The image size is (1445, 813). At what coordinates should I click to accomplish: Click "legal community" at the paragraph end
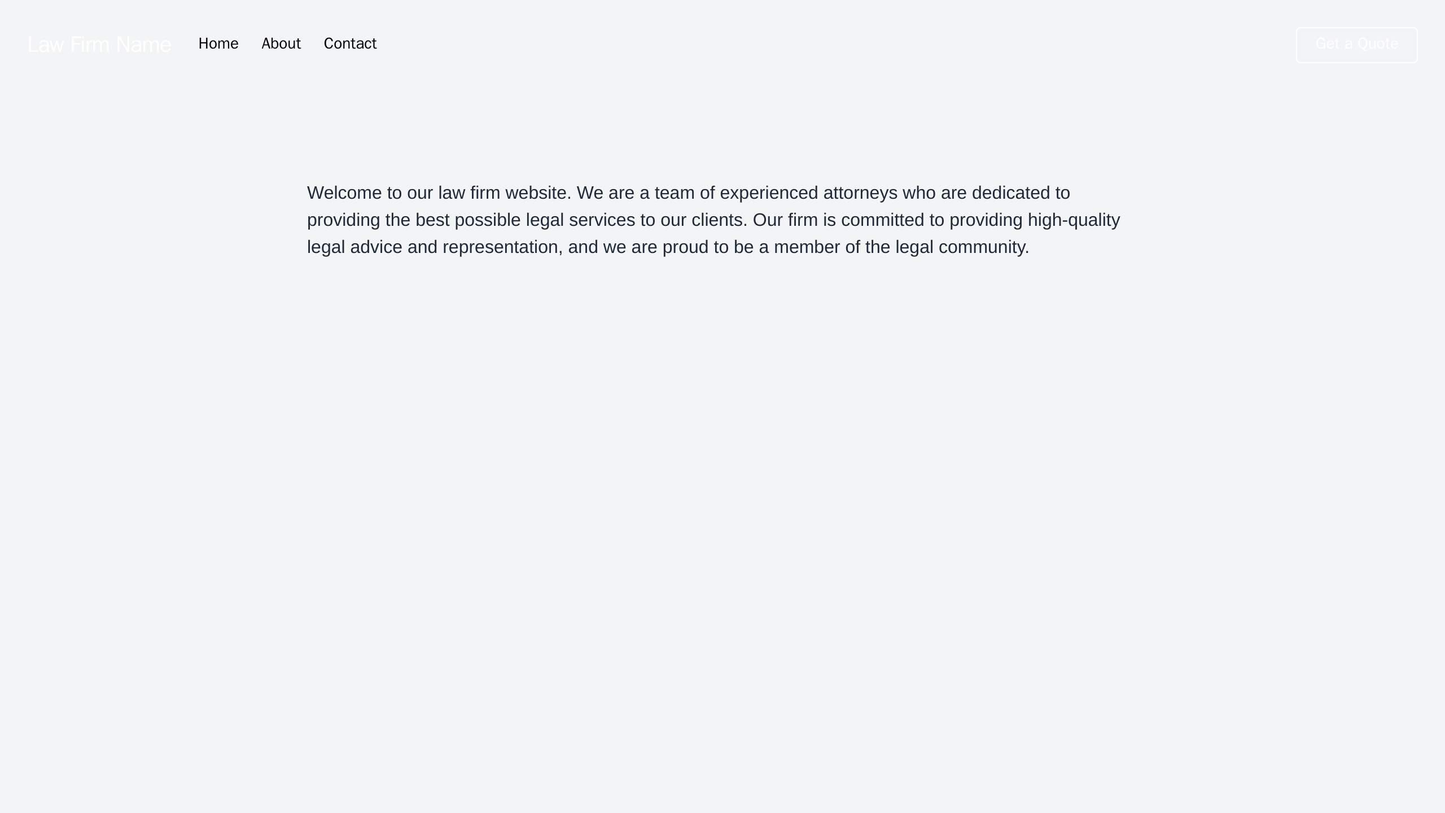[x=961, y=247]
